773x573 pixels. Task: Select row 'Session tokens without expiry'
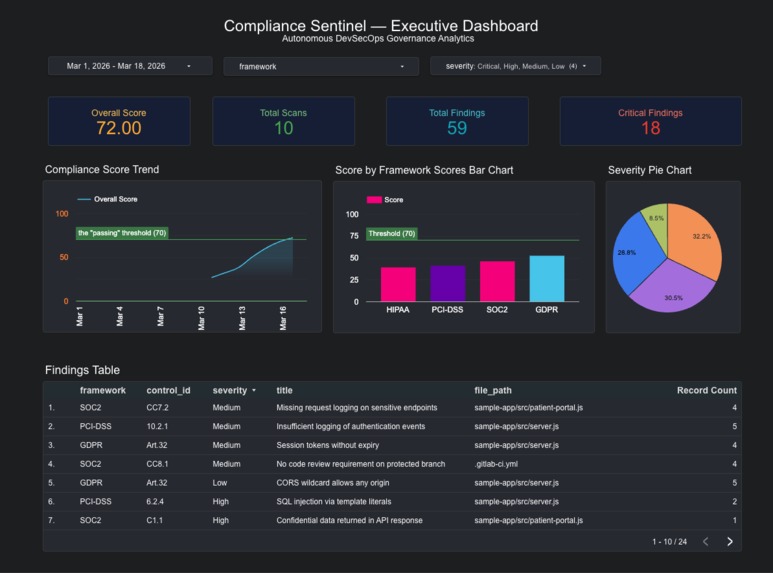(392, 445)
